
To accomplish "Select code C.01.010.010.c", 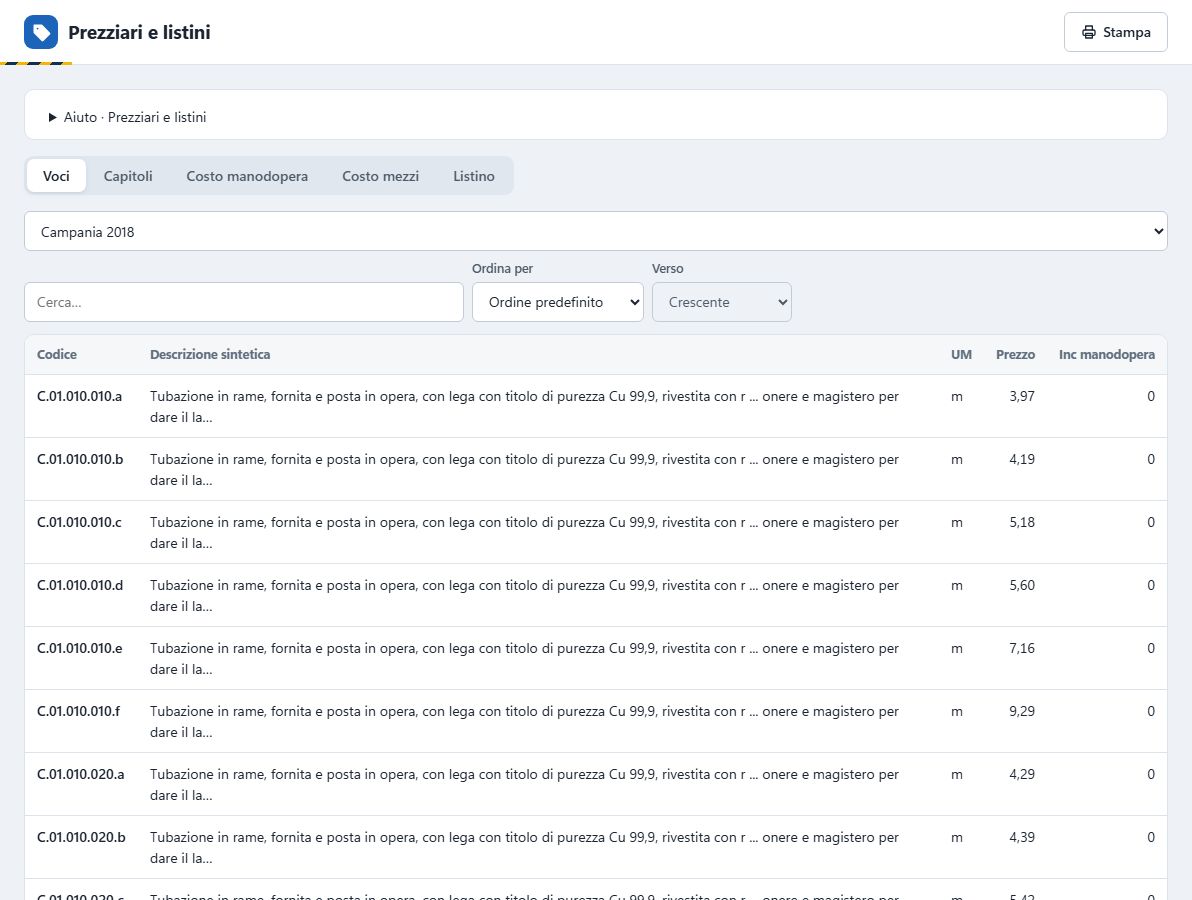I will pyautogui.click(x=79, y=522).
